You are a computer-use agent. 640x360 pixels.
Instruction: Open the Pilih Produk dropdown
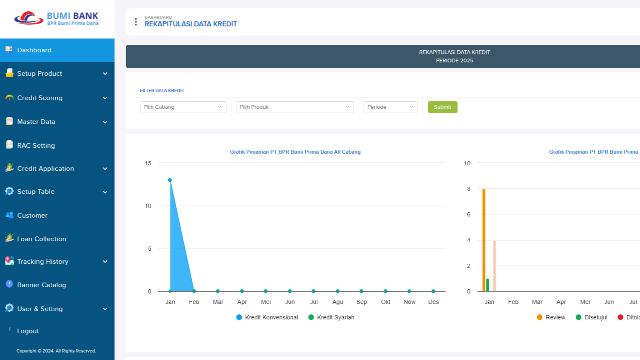295,107
